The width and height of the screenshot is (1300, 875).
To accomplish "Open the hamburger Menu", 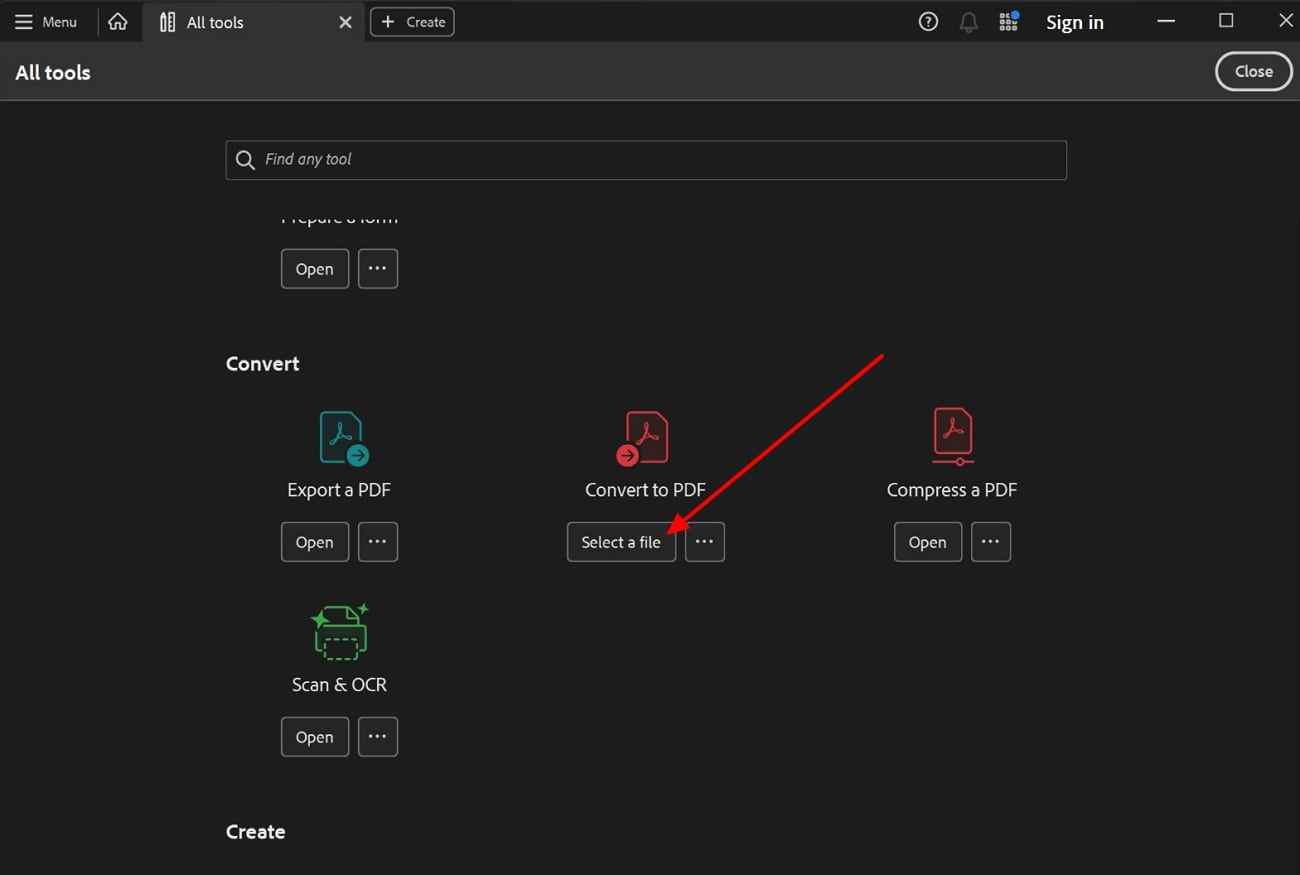I will [45, 22].
